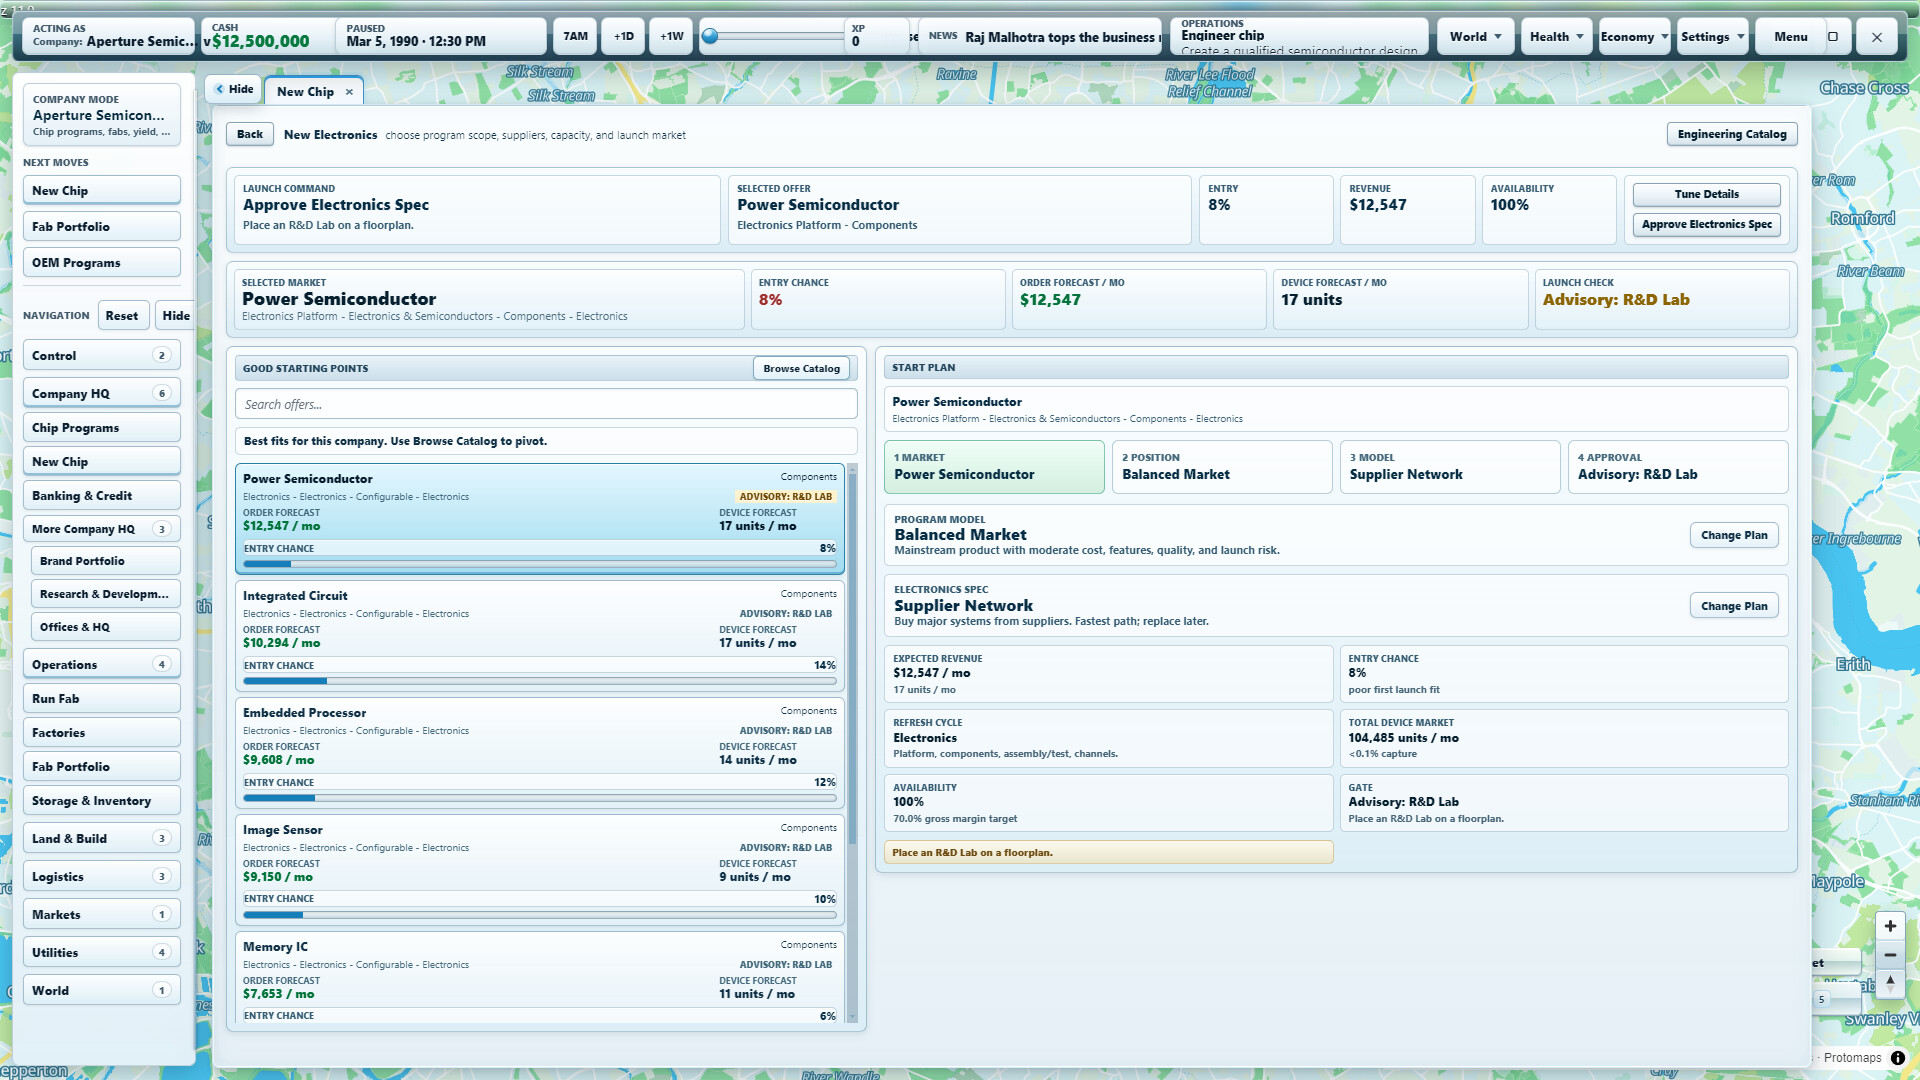Reset map bearing with compass icon
This screenshot has height=1080, width=1920.
(1890, 983)
